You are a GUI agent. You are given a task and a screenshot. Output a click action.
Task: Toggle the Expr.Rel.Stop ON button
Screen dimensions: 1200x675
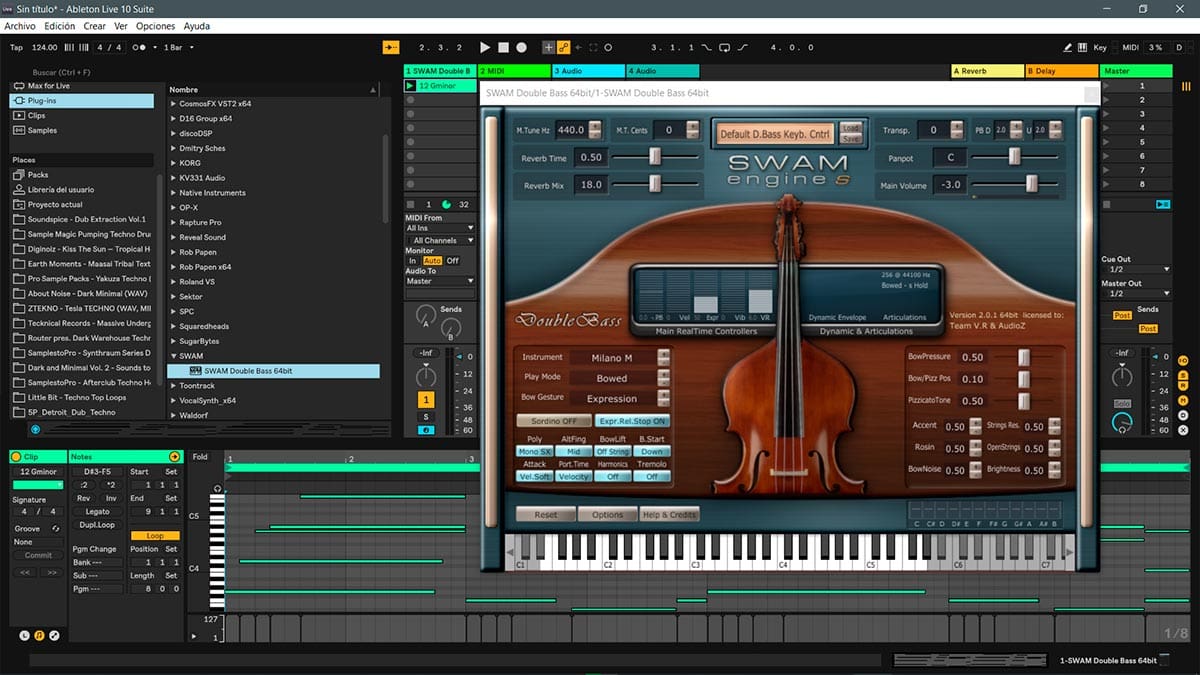click(631, 421)
